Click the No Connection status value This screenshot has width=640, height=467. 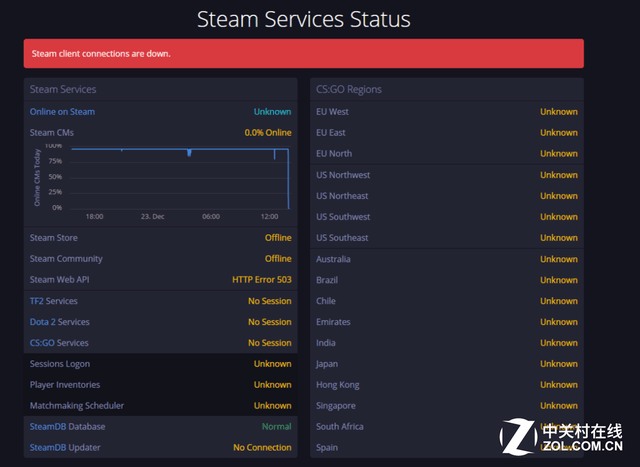[x=262, y=447]
